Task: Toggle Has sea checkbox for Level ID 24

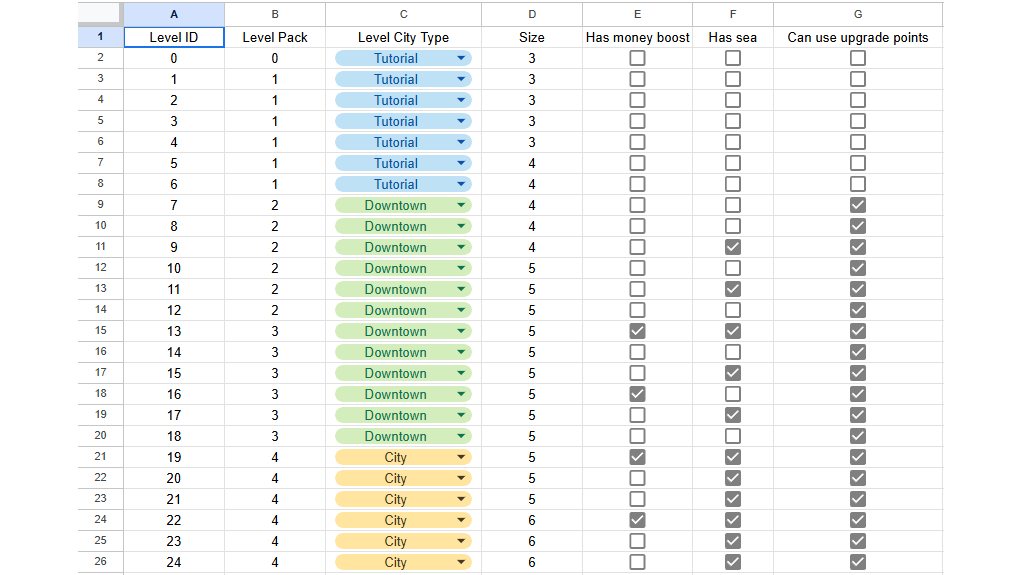Action: 733,562
